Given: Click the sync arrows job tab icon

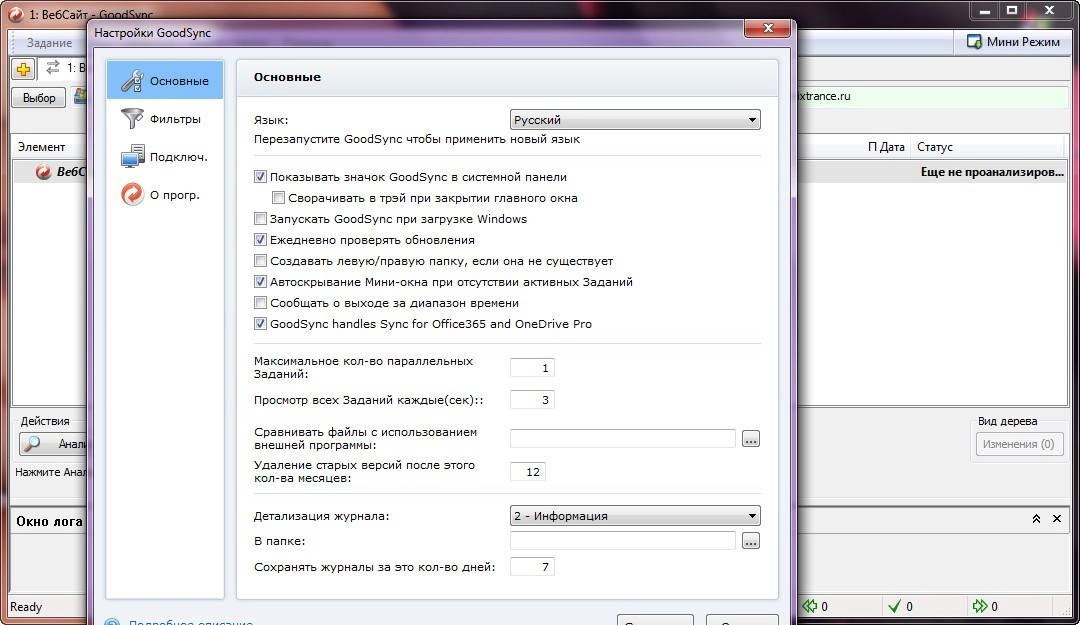Looking at the screenshot, I should click(52, 68).
